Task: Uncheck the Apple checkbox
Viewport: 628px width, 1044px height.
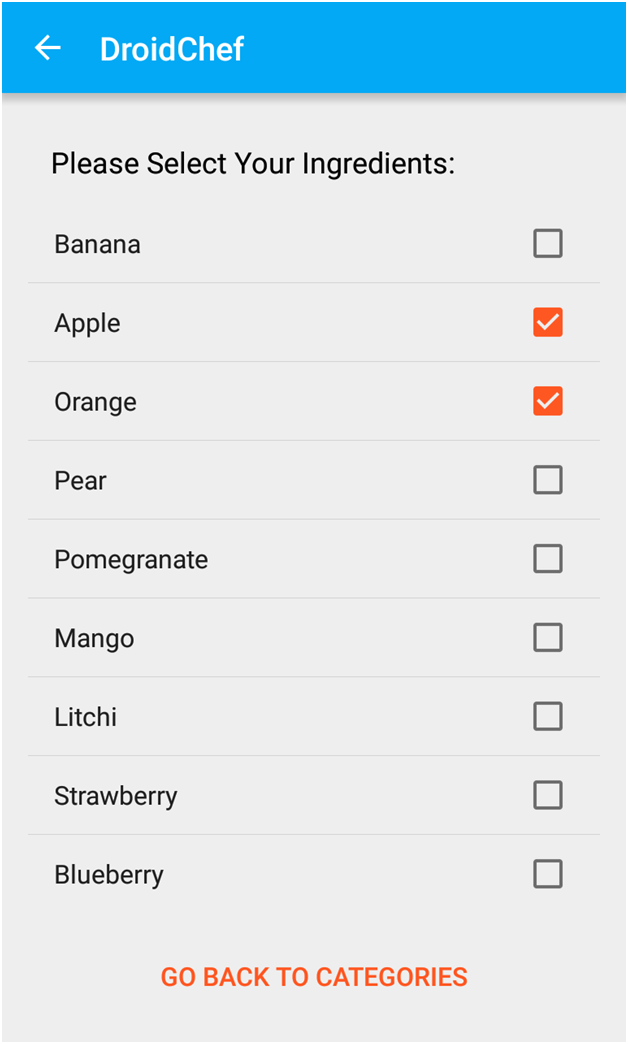Action: click(547, 322)
